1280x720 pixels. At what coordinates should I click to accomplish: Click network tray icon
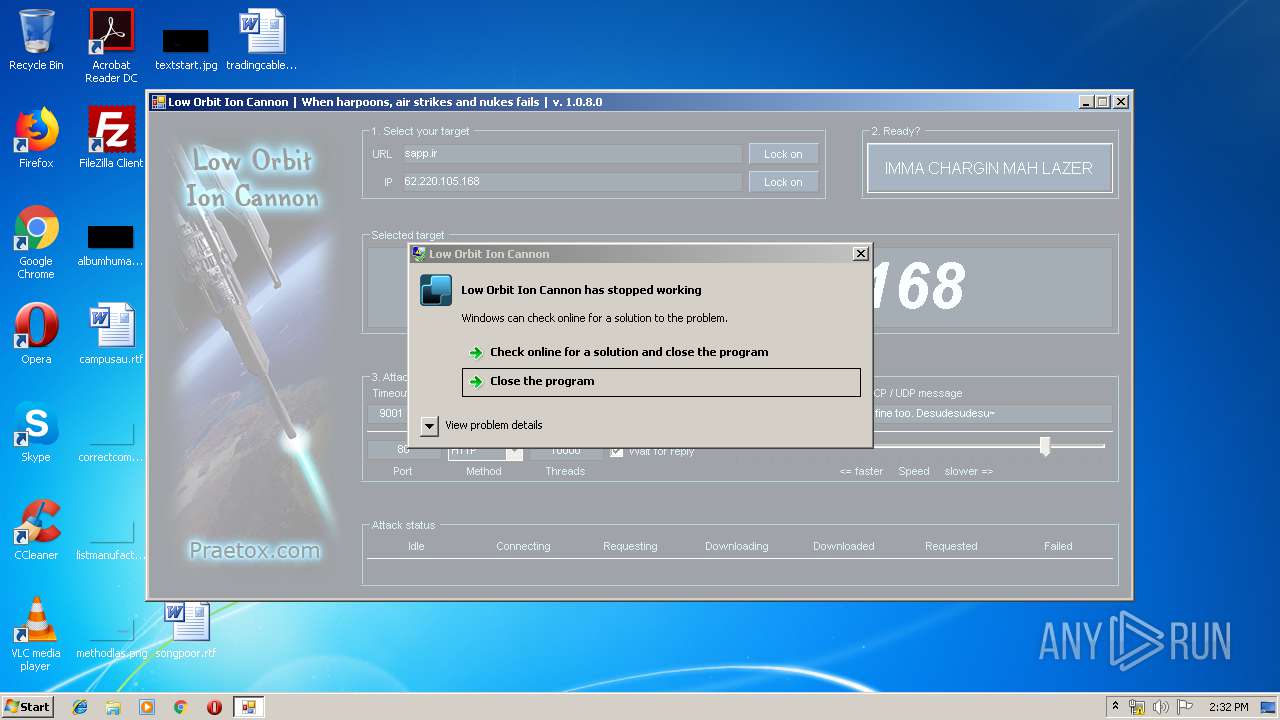[x=1137, y=707]
